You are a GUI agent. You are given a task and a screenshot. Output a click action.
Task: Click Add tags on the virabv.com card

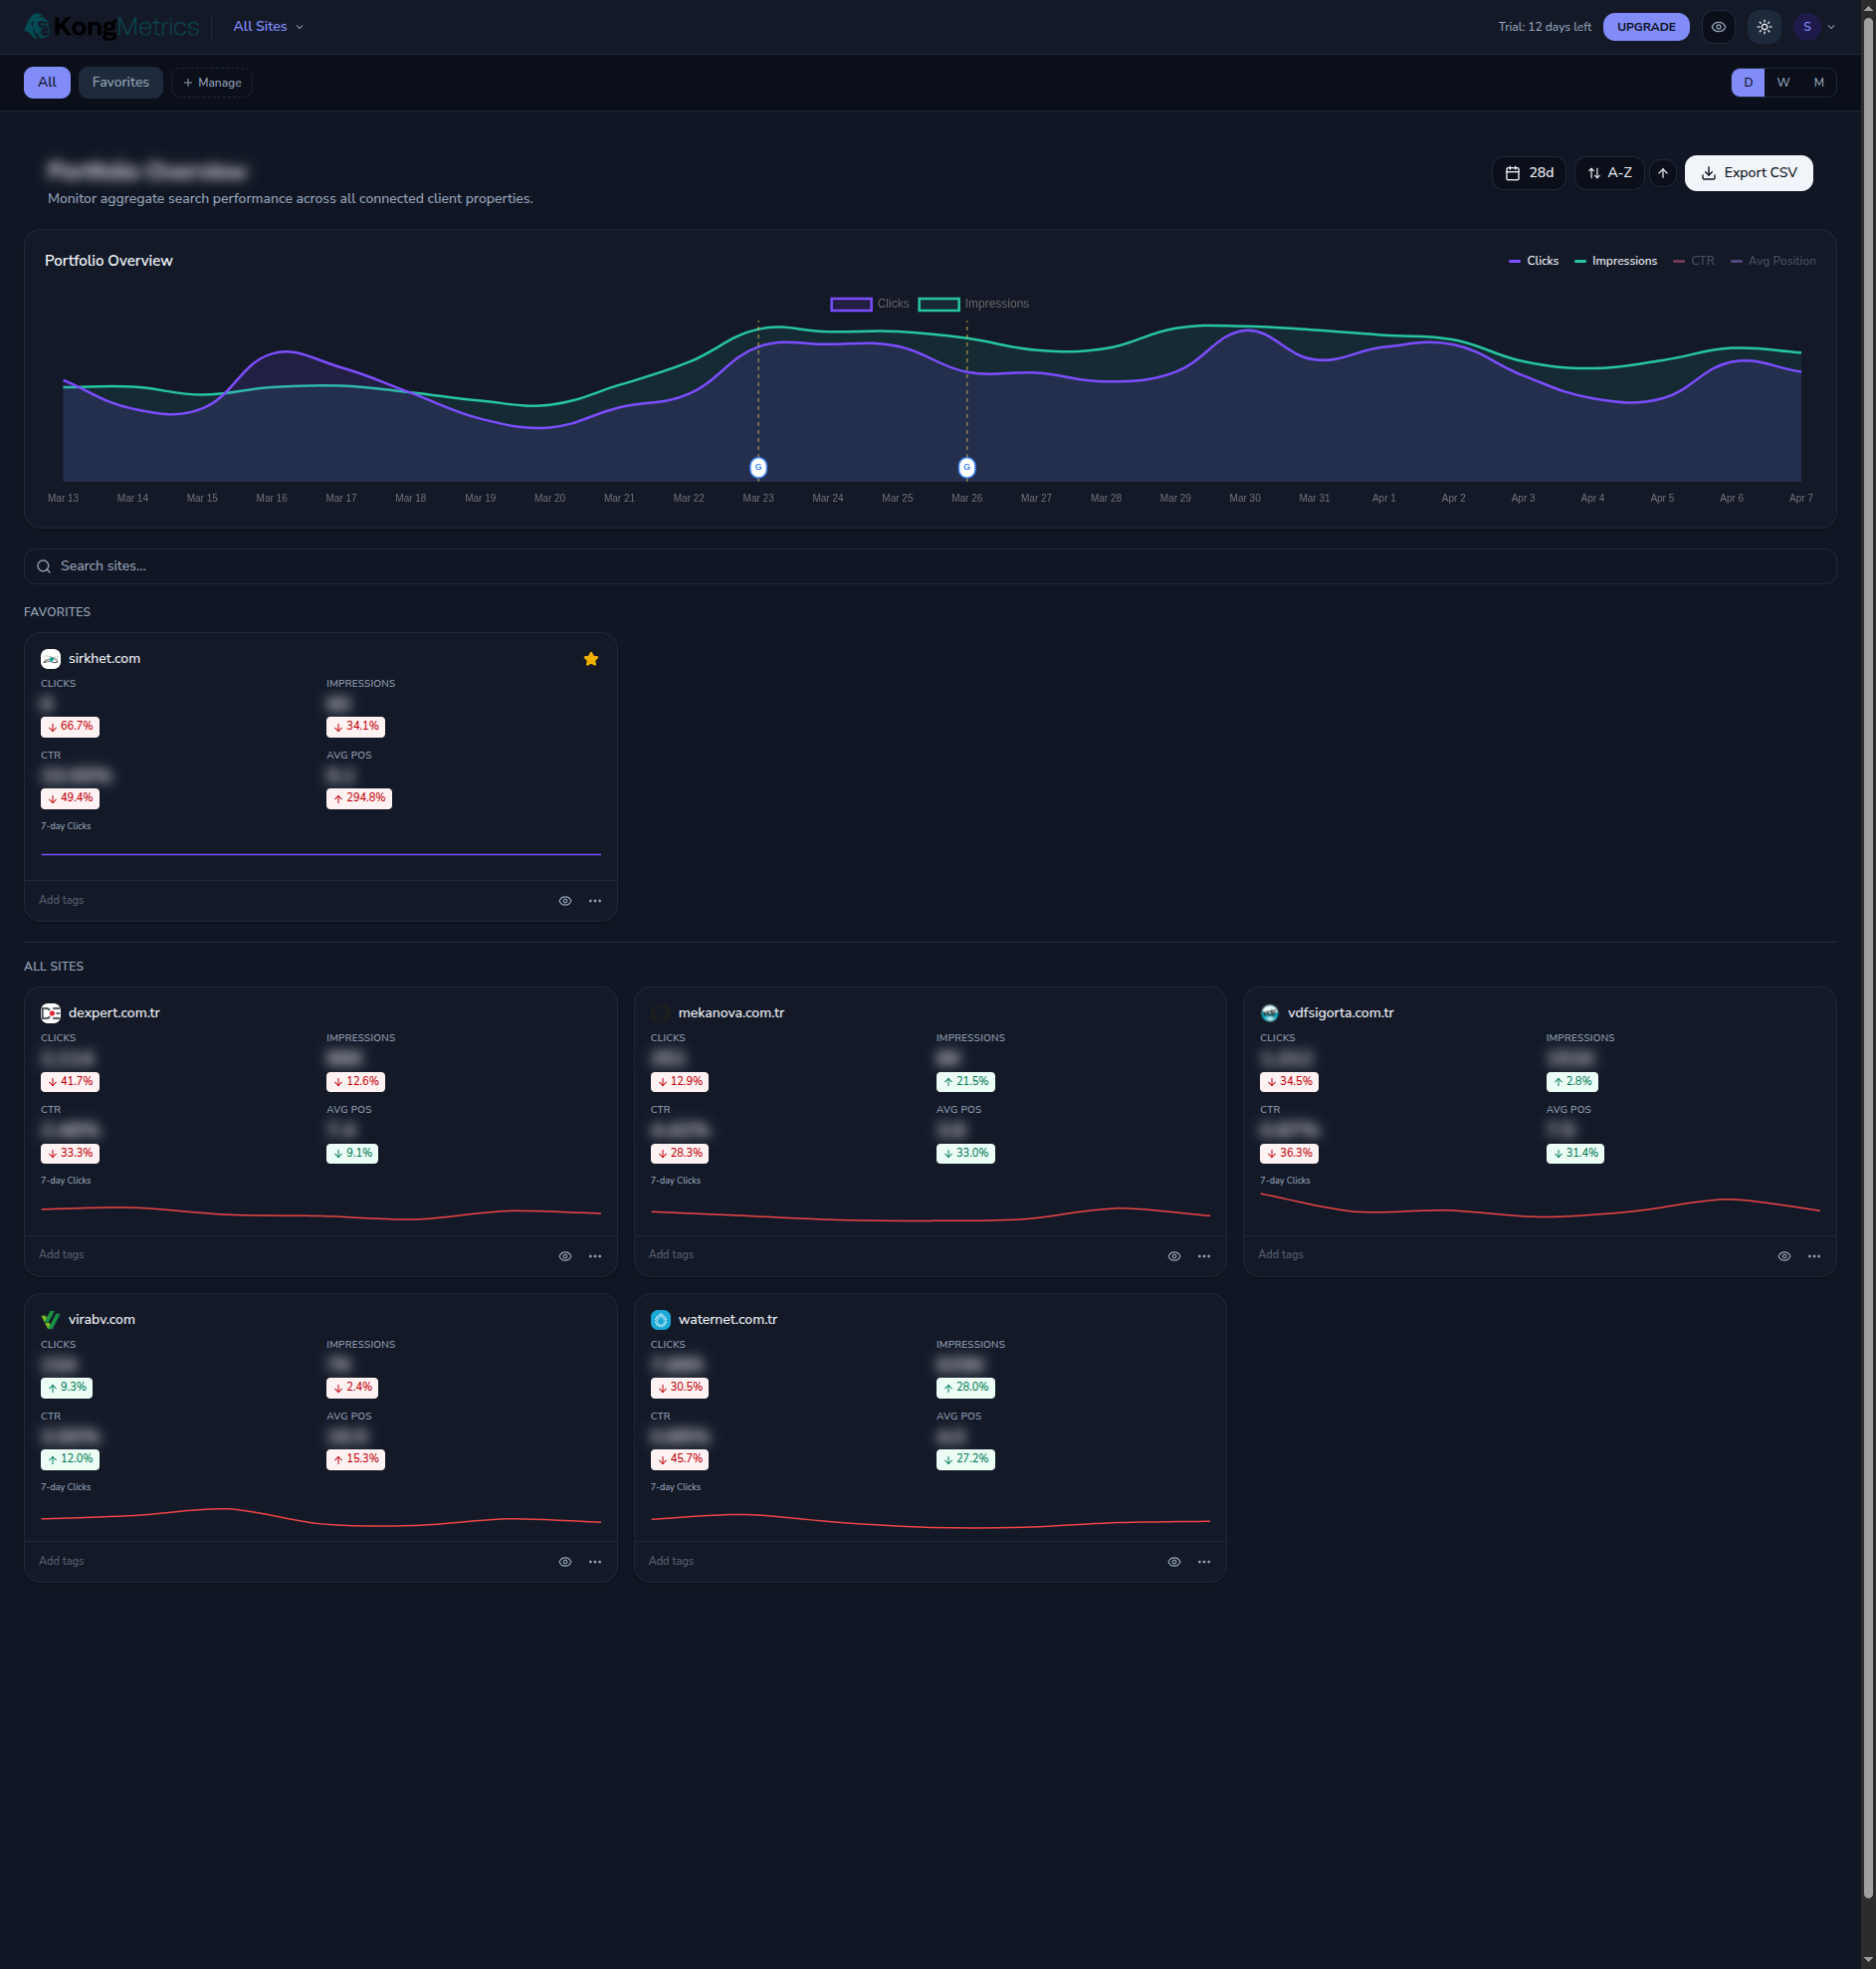coord(61,1561)
